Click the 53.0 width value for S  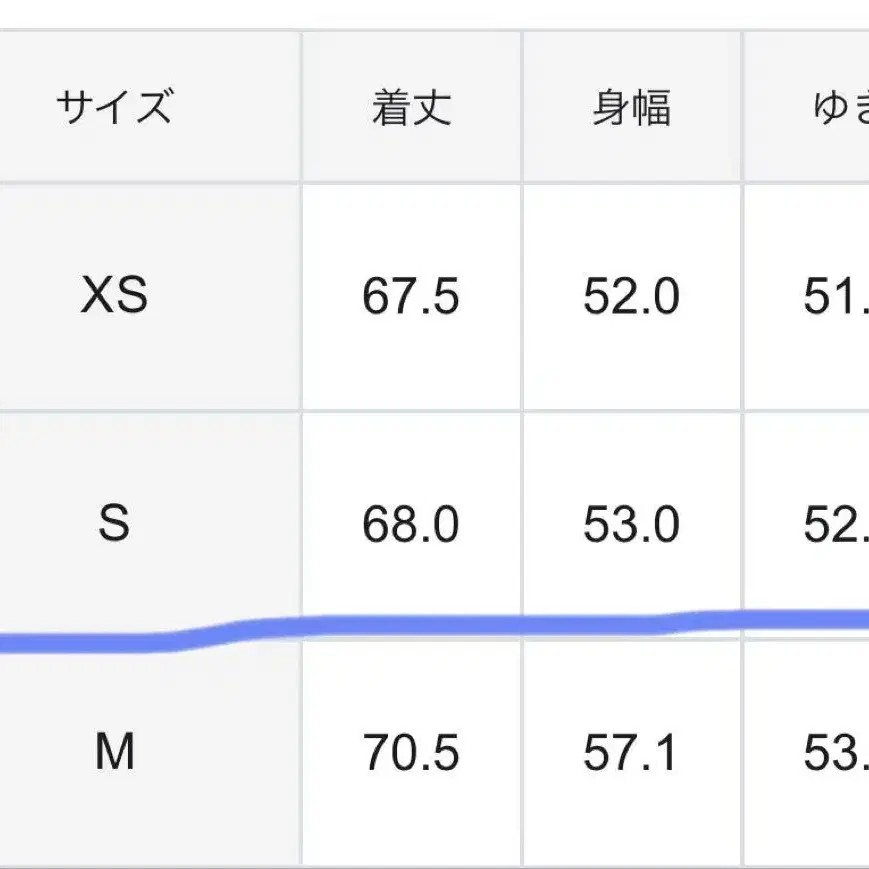coord(631,524)
